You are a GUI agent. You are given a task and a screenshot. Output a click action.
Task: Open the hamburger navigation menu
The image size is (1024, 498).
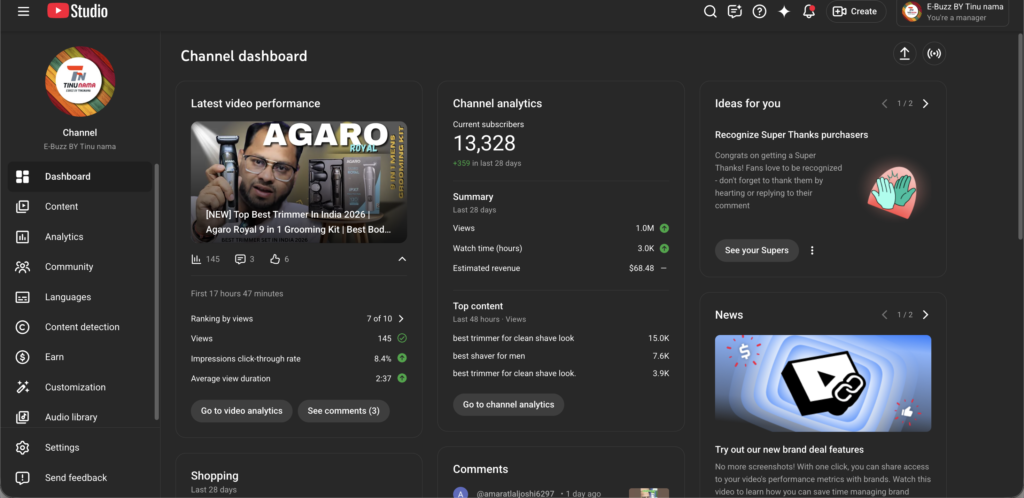tap(23, 11)
